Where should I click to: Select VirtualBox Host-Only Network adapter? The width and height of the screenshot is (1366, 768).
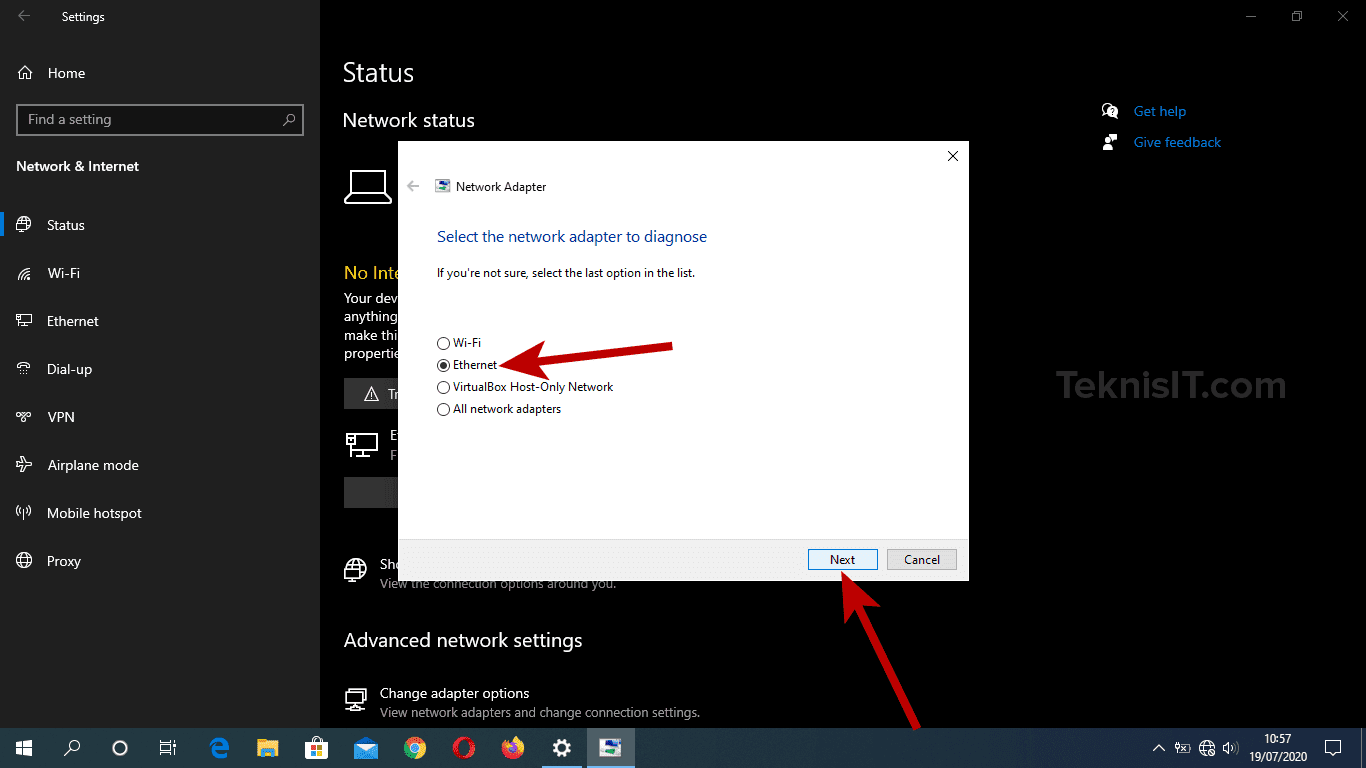click(x=443, y=387)
